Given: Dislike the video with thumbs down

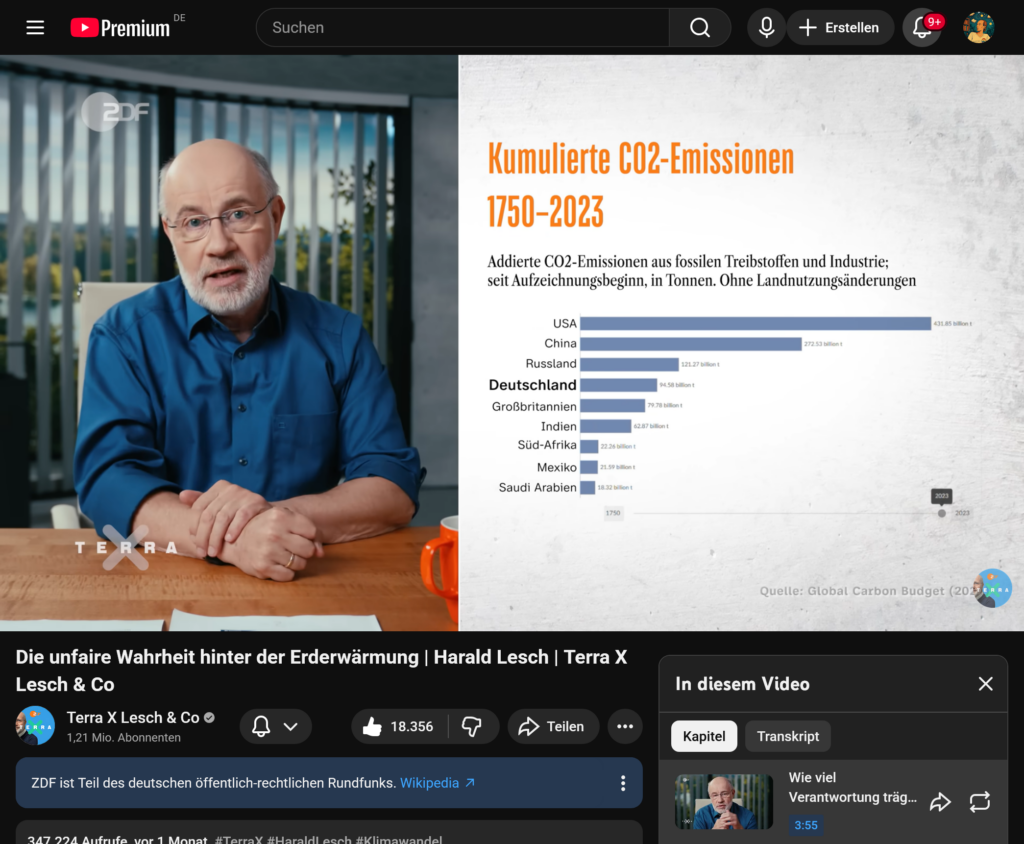Looking at the screenshot, I should point(472,727).
